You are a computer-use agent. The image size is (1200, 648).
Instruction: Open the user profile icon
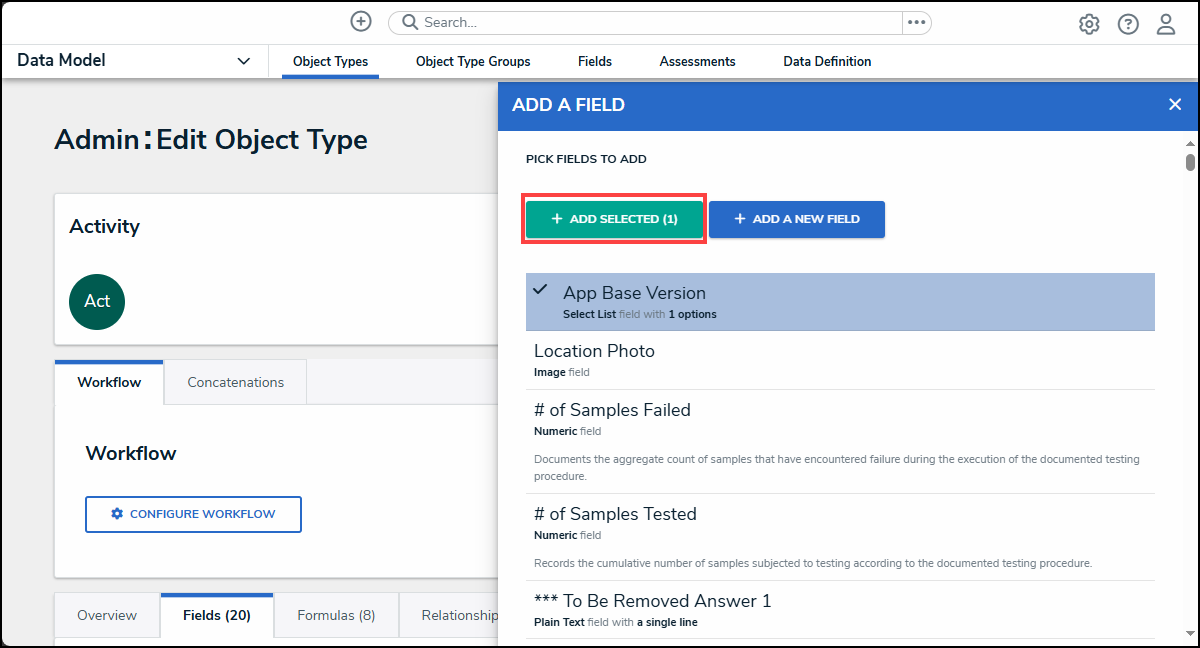click(1166, 24)
